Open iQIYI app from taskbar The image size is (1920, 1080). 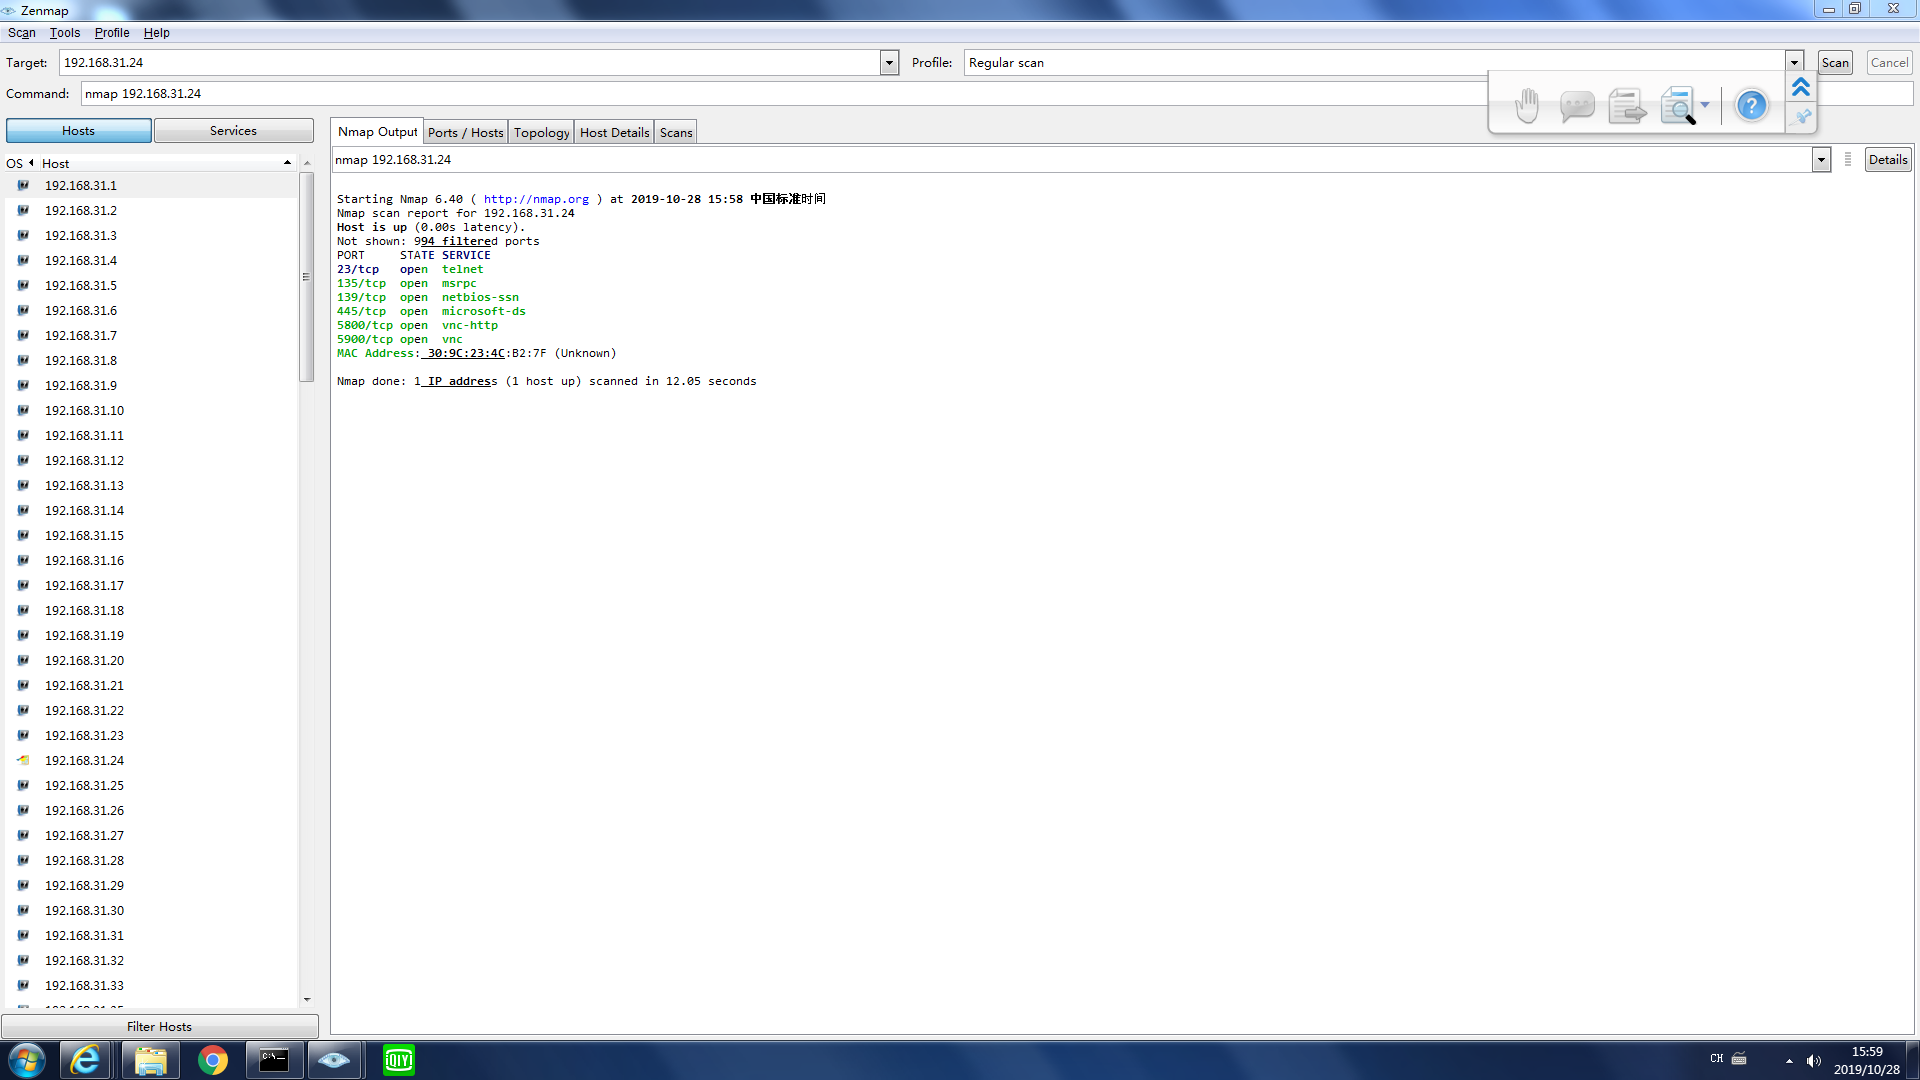399,1060
